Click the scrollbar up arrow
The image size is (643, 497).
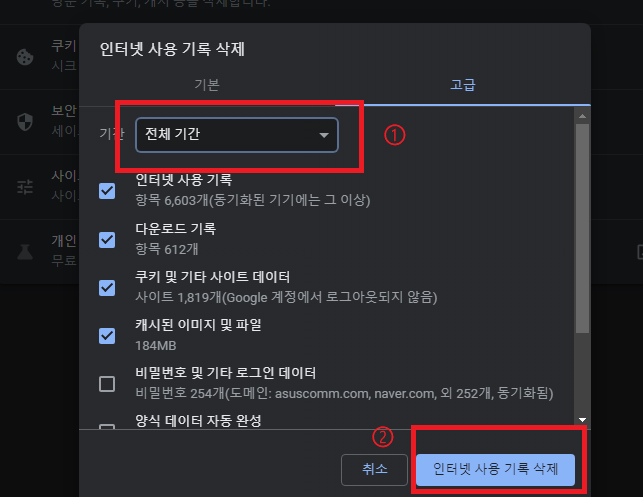click(x=582, y=116)
